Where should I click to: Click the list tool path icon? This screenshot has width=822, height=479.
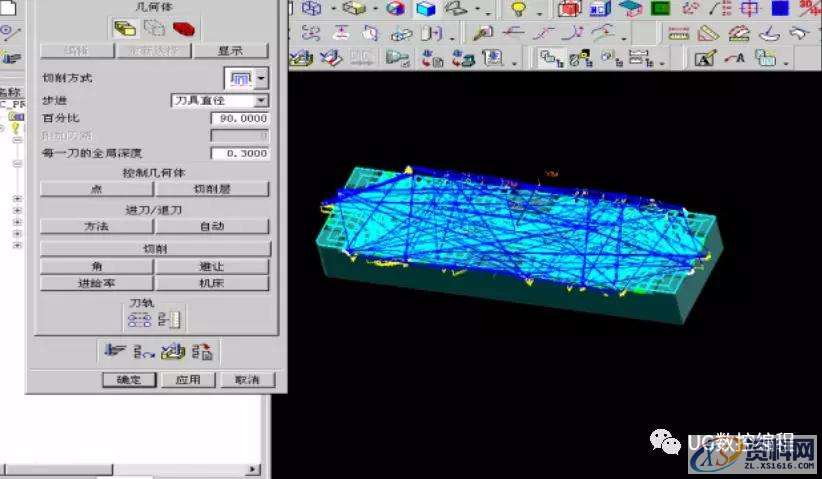[x=201, y=351]
